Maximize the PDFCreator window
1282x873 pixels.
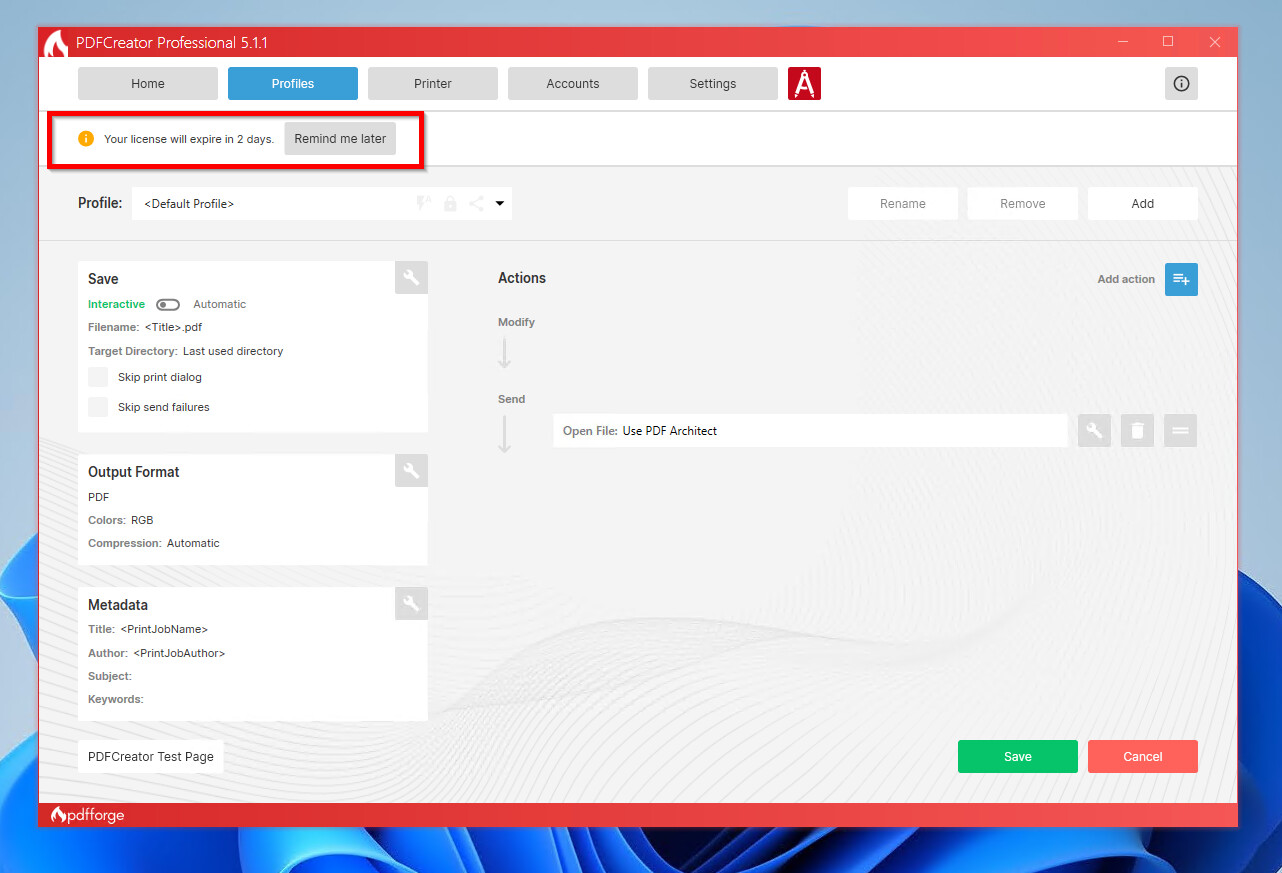(x=1168, y=42)
